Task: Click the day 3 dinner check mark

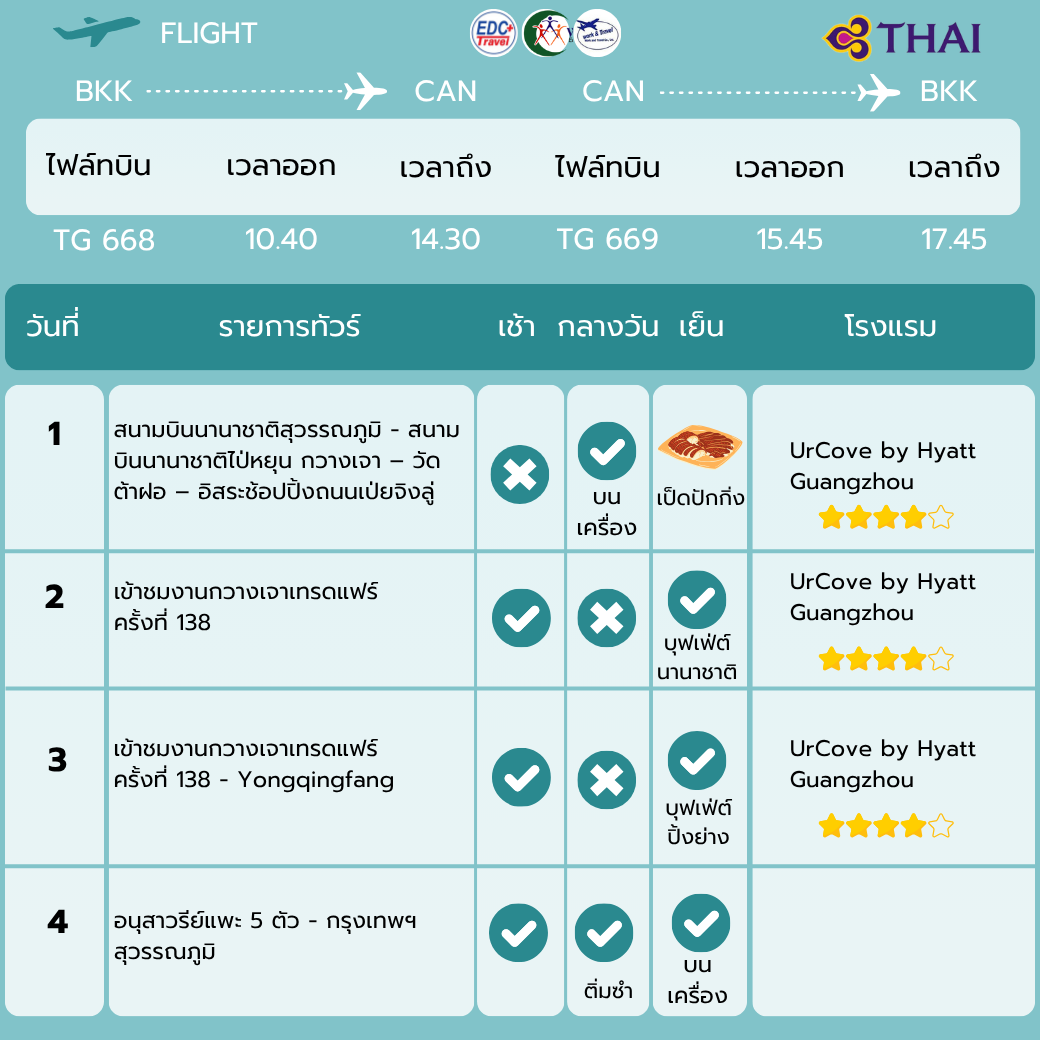Action: point(697,761)
